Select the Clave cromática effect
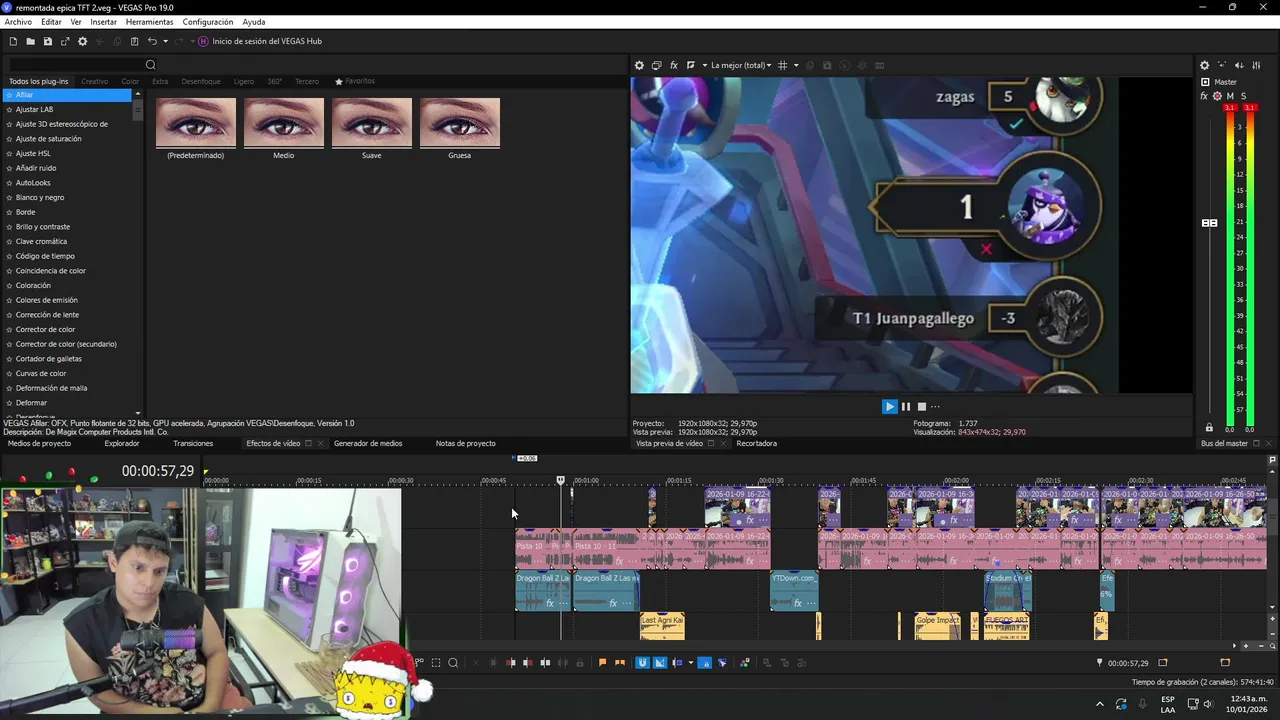The image size is (1280, 720). [41, 241]
